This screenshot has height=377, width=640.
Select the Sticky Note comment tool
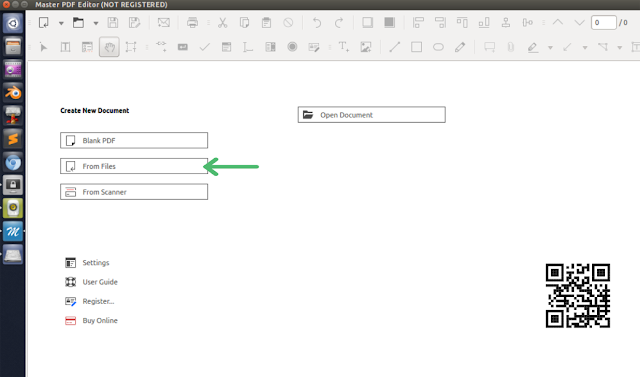pyautogui.click(x=489, y=47)
